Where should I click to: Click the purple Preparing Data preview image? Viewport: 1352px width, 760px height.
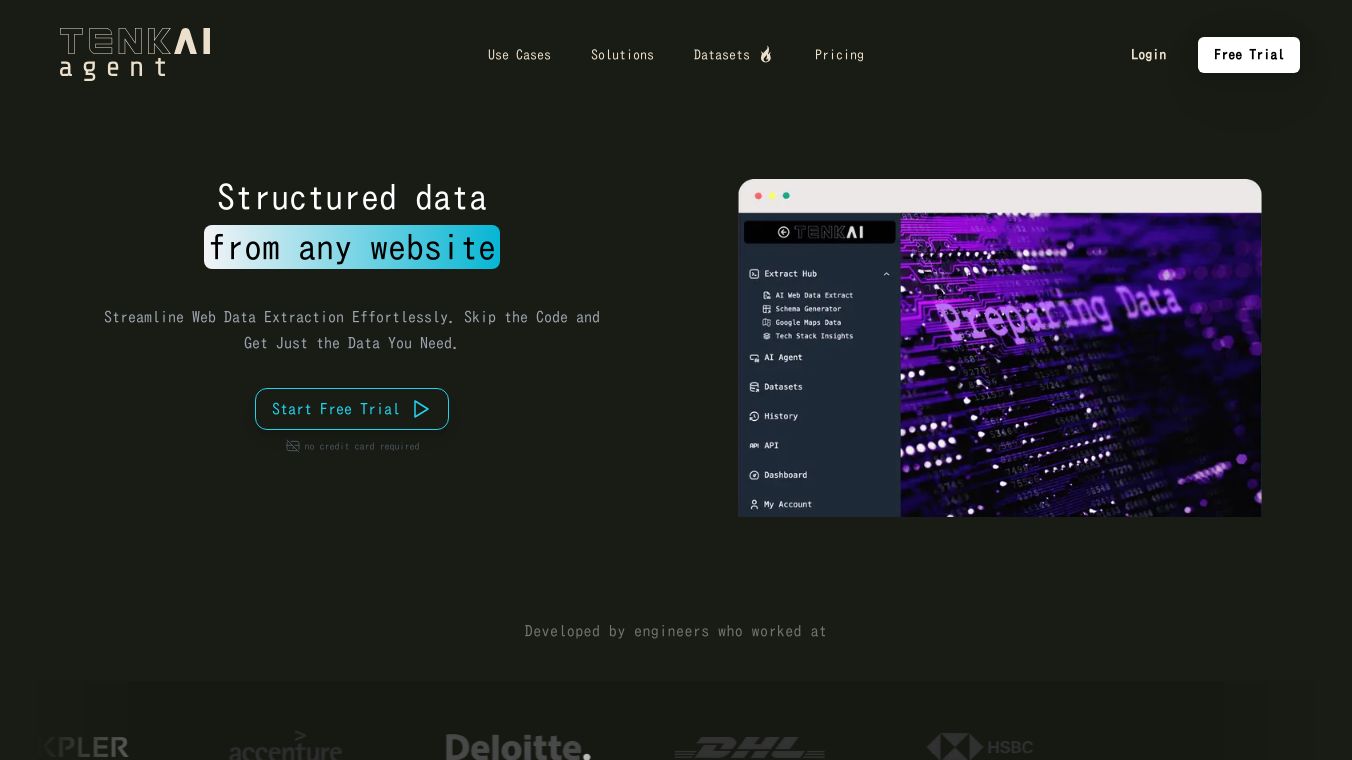(x=1081, y=365)
